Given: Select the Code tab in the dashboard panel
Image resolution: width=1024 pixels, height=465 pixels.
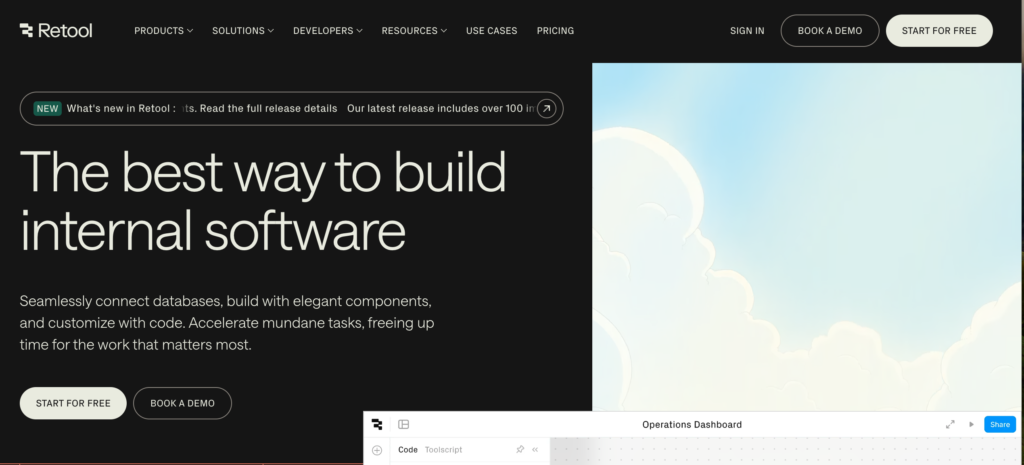Looking at the screenshot, I should click(408, 449).
